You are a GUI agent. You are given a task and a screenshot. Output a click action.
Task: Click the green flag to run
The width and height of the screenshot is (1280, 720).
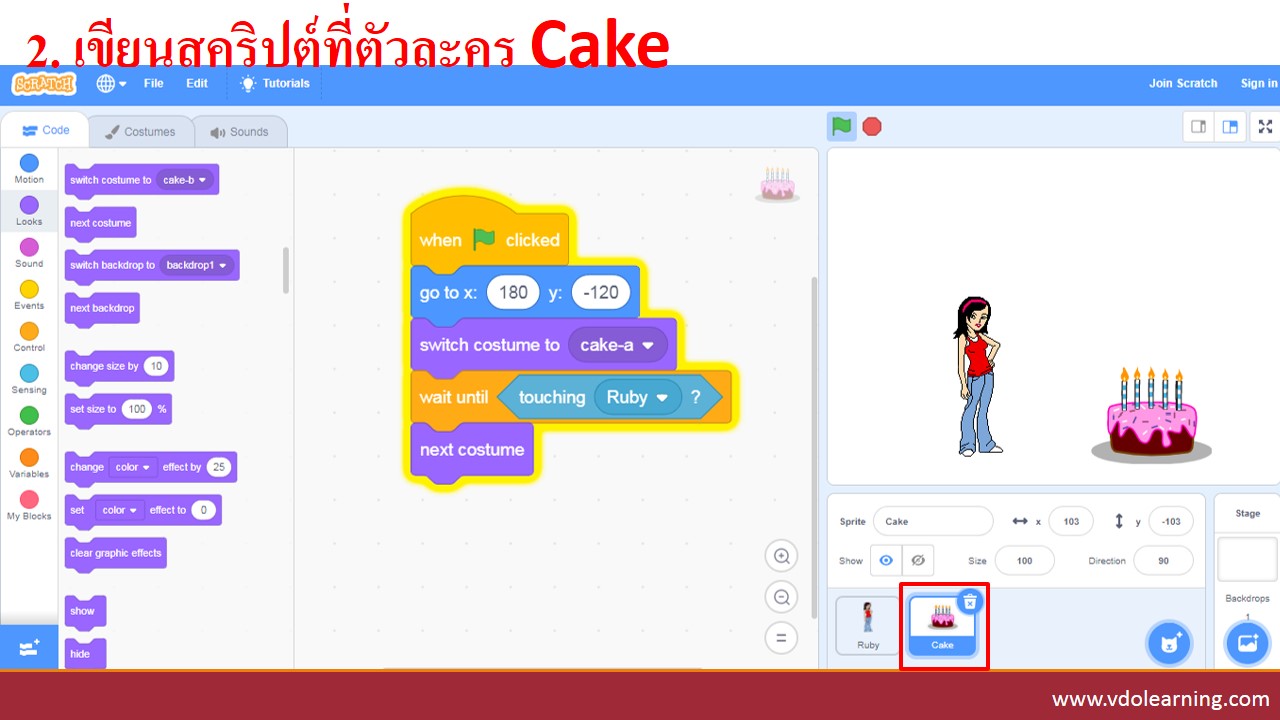pyautogui.click(x=842, y=127)
